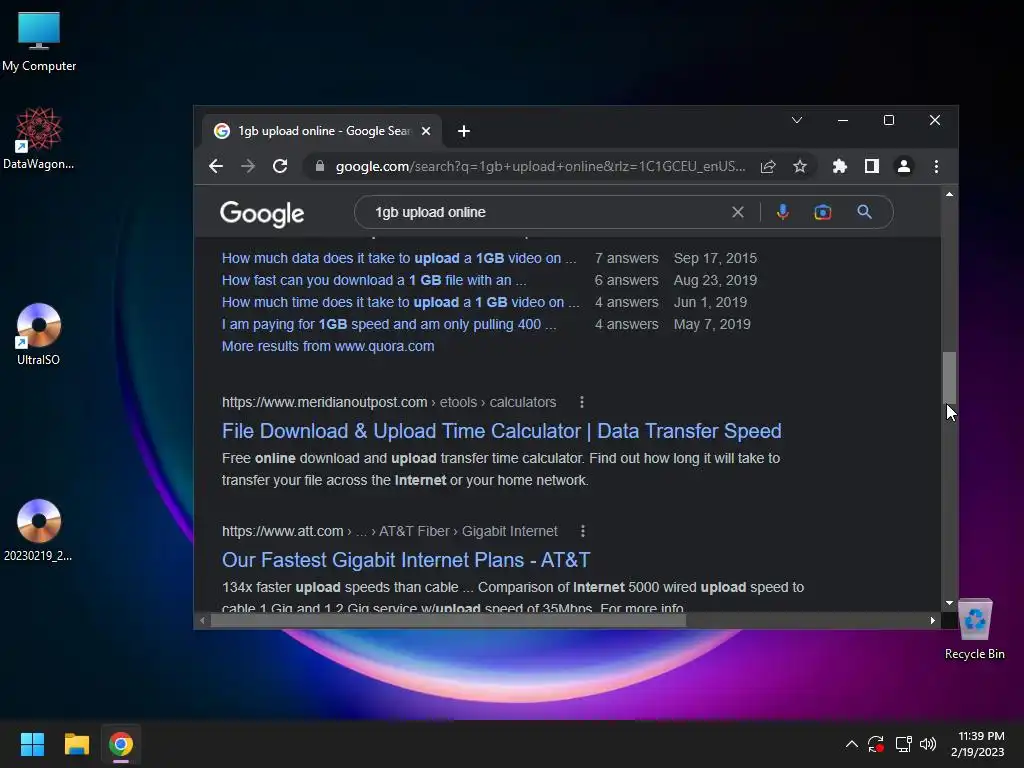Open options for the att.com result

[x=583, y=532]
